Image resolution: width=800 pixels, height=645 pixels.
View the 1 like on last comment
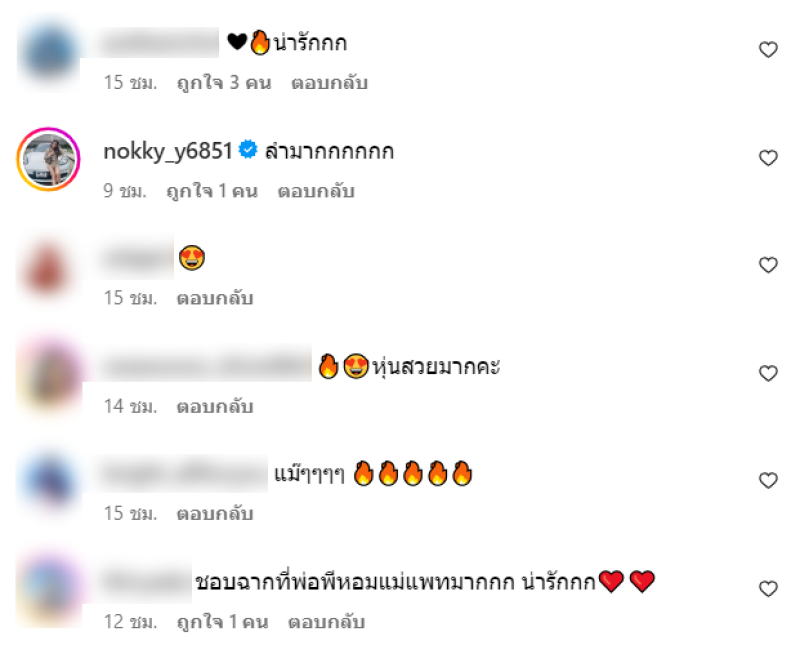[222, 622]
